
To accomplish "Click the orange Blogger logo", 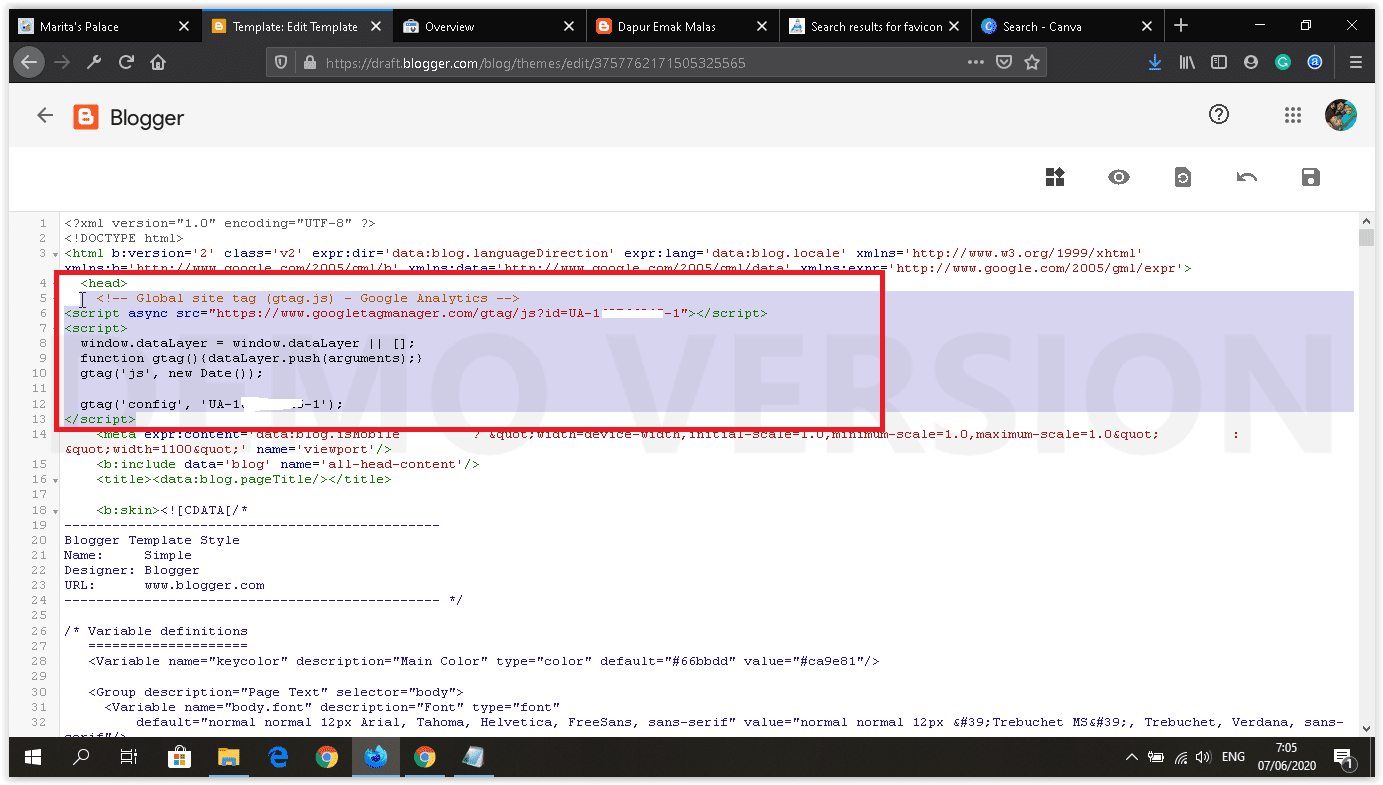I will point(86,117).
